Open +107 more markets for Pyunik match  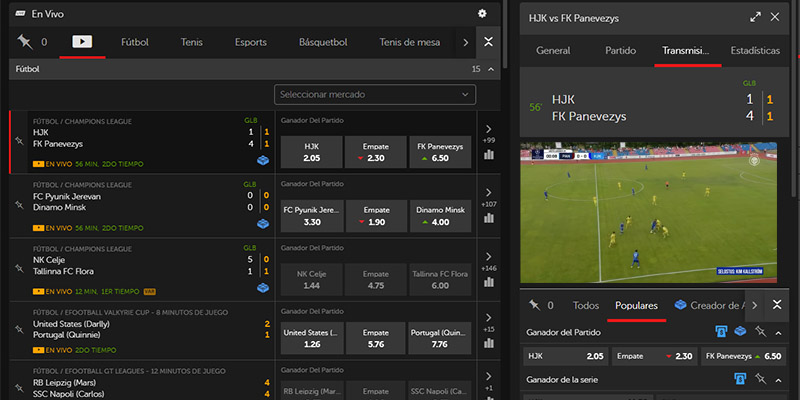[x=488, y=197]
